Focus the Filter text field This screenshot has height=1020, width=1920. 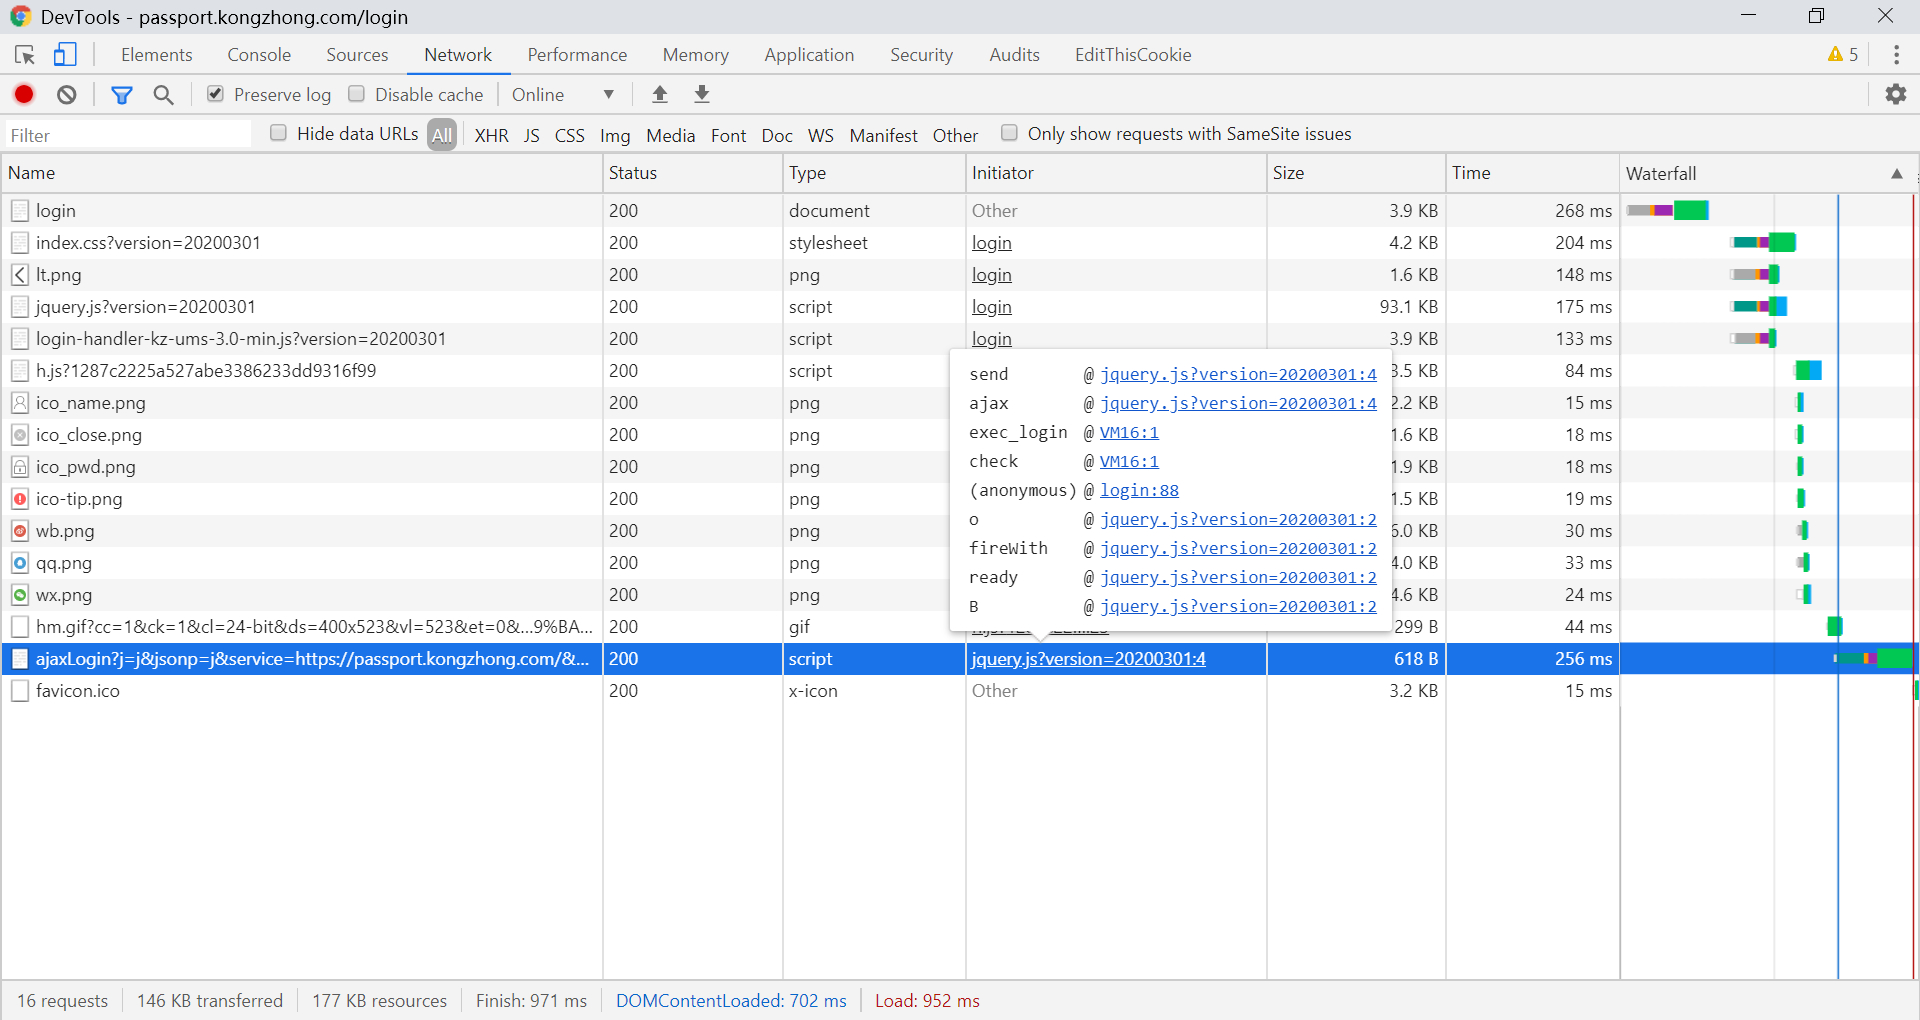coord(128,135)
